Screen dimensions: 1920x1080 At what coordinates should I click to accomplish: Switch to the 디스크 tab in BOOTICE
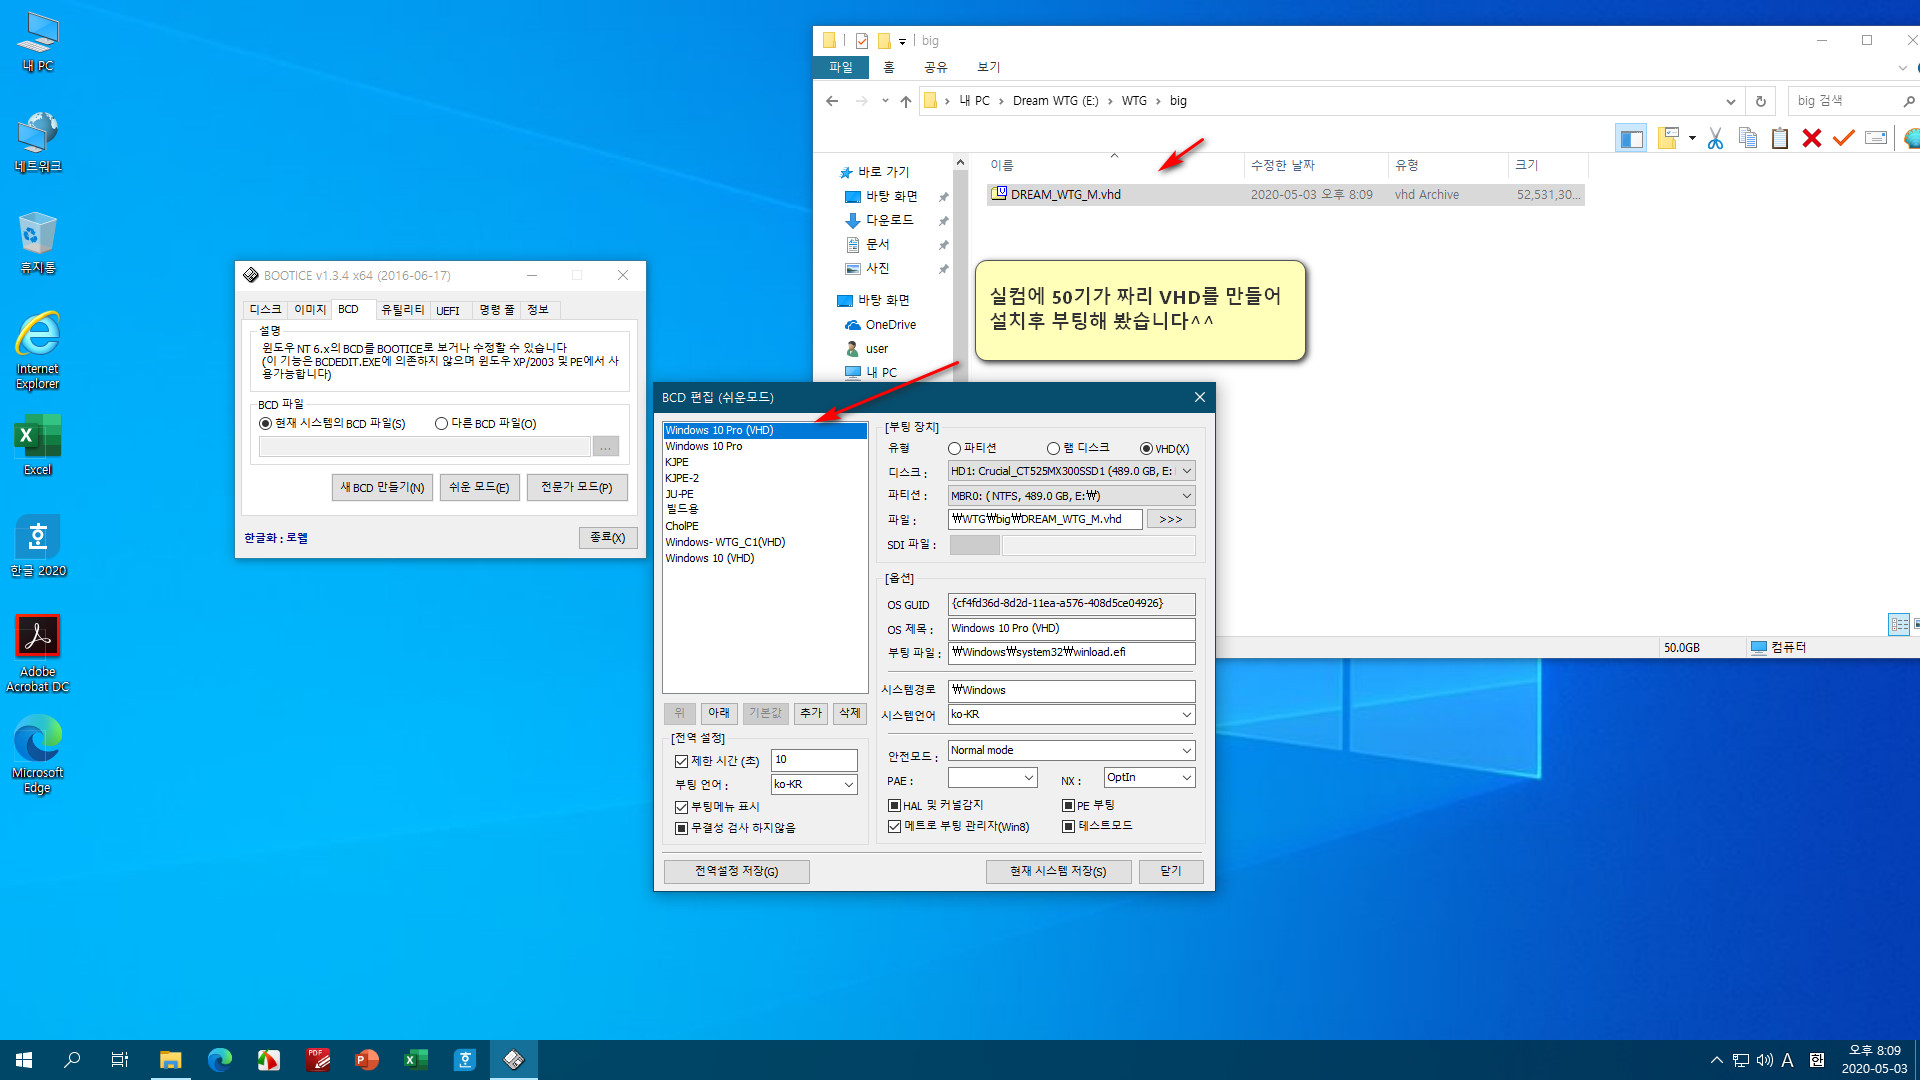point(265,310)
